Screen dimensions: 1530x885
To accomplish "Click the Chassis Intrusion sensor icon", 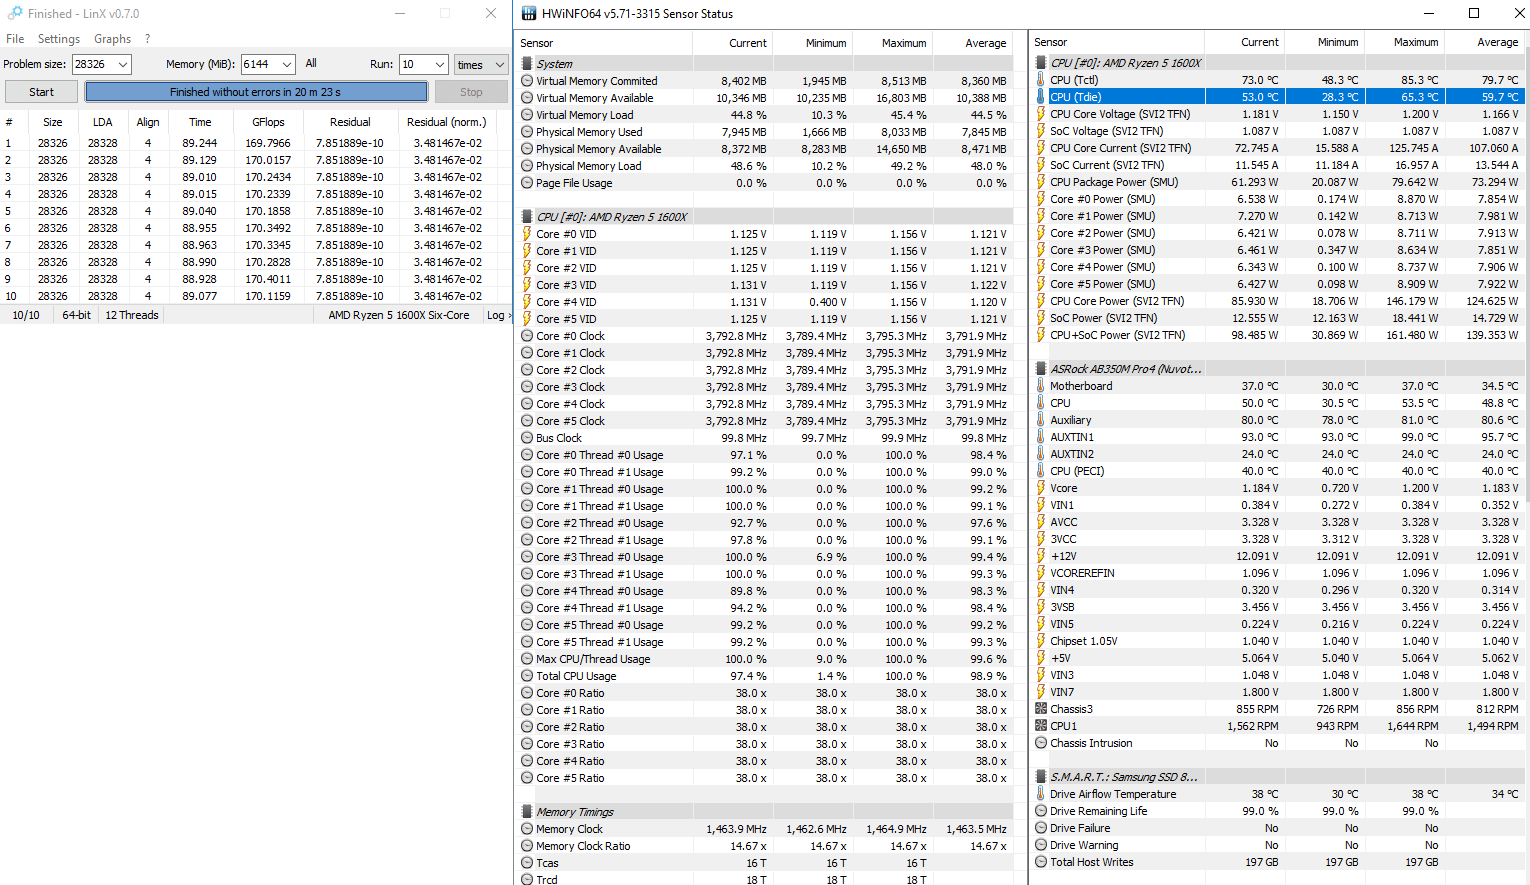I will pos(1041,743).
